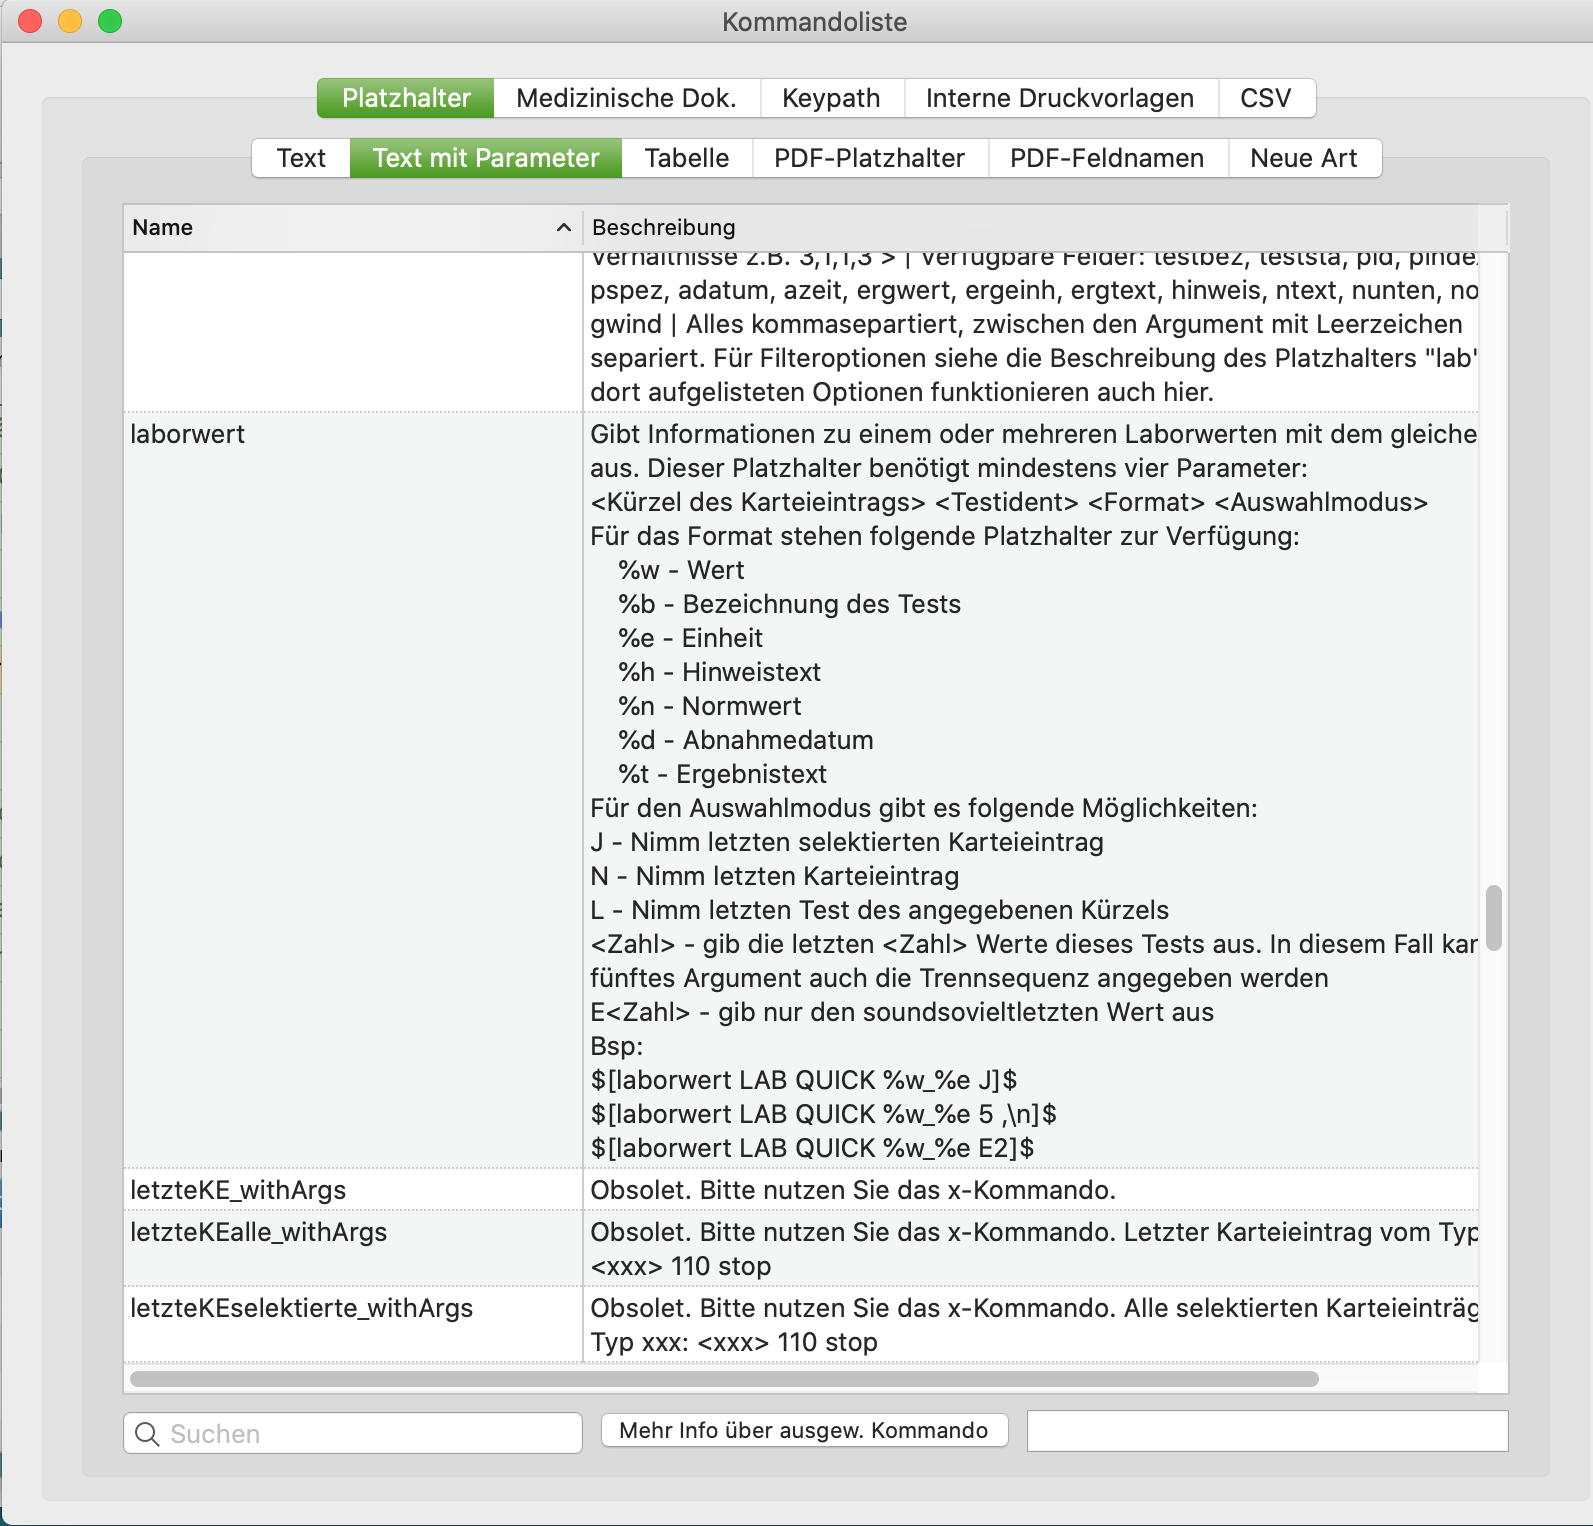Open the Neue Art sub-tab

(x=1304, y=158)
